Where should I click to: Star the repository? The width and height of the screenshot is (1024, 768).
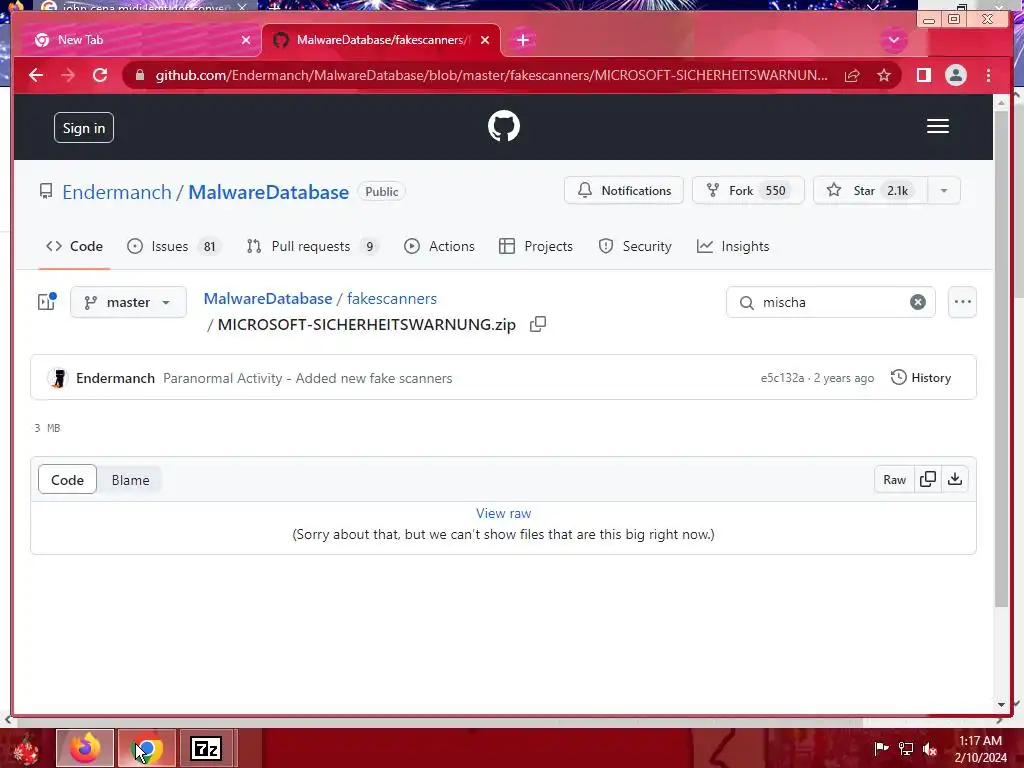pos(870,191)
